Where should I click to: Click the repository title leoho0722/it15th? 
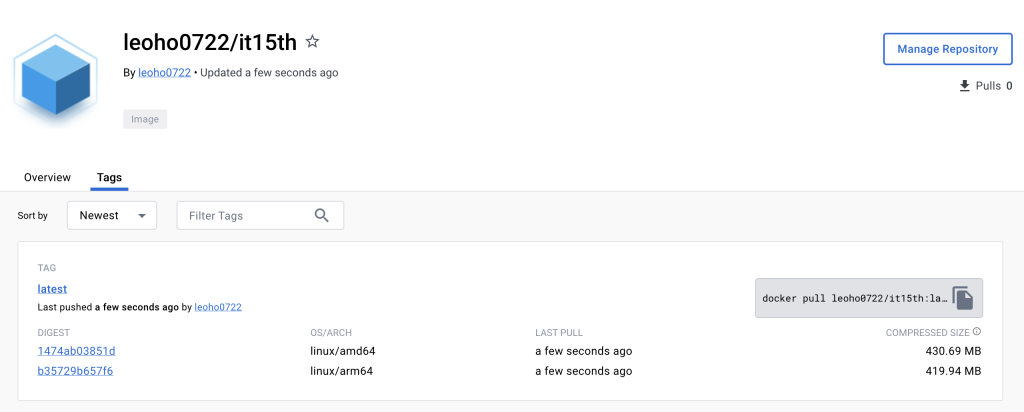209,42
